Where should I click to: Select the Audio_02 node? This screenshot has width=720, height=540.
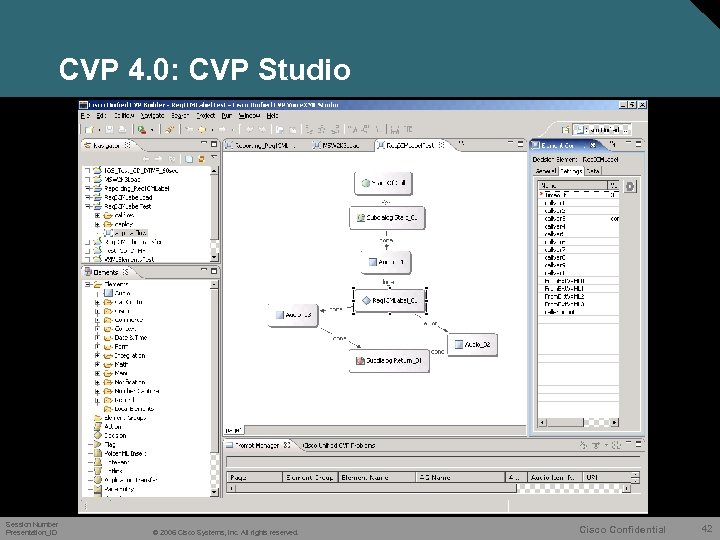click(472, 344)
